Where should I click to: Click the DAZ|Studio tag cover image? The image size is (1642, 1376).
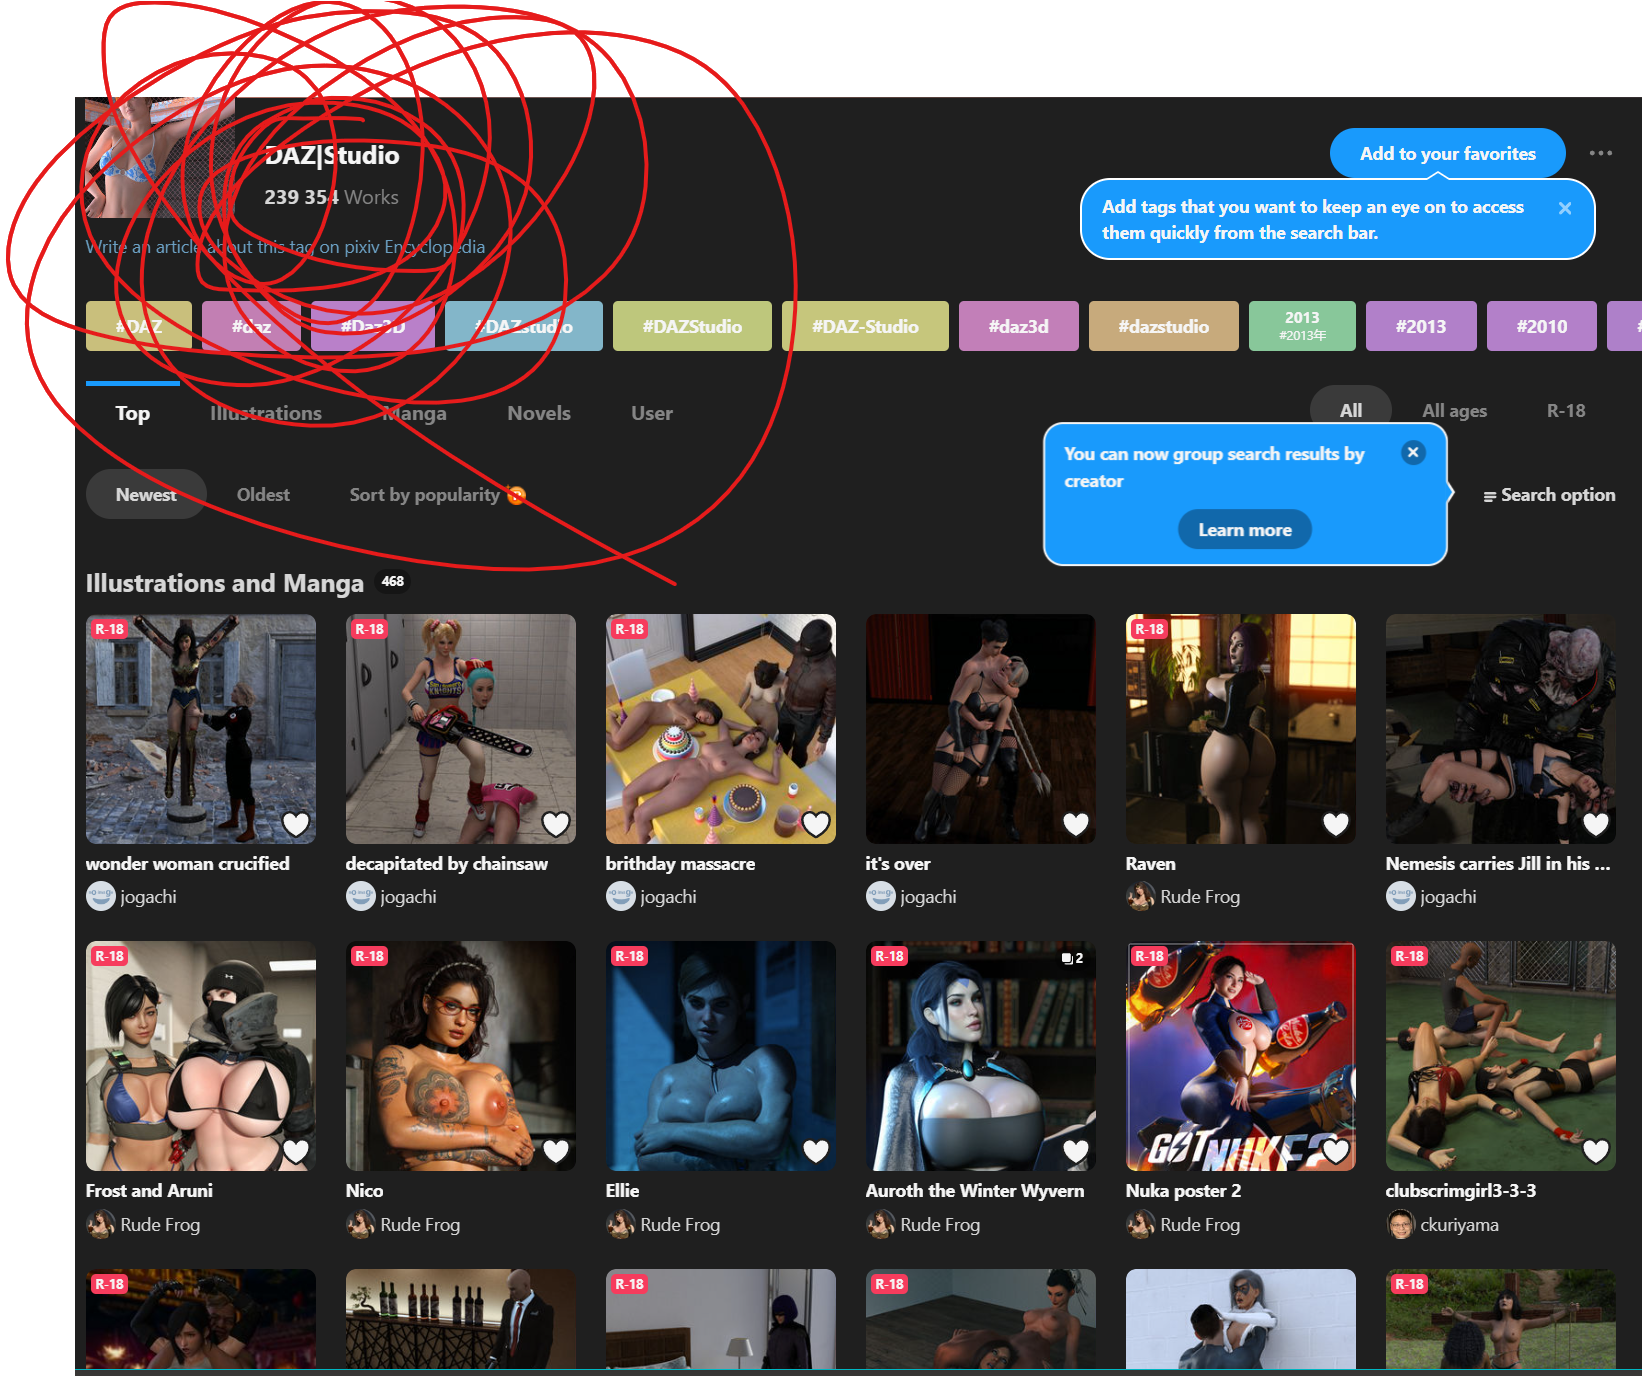coord(160,157)
